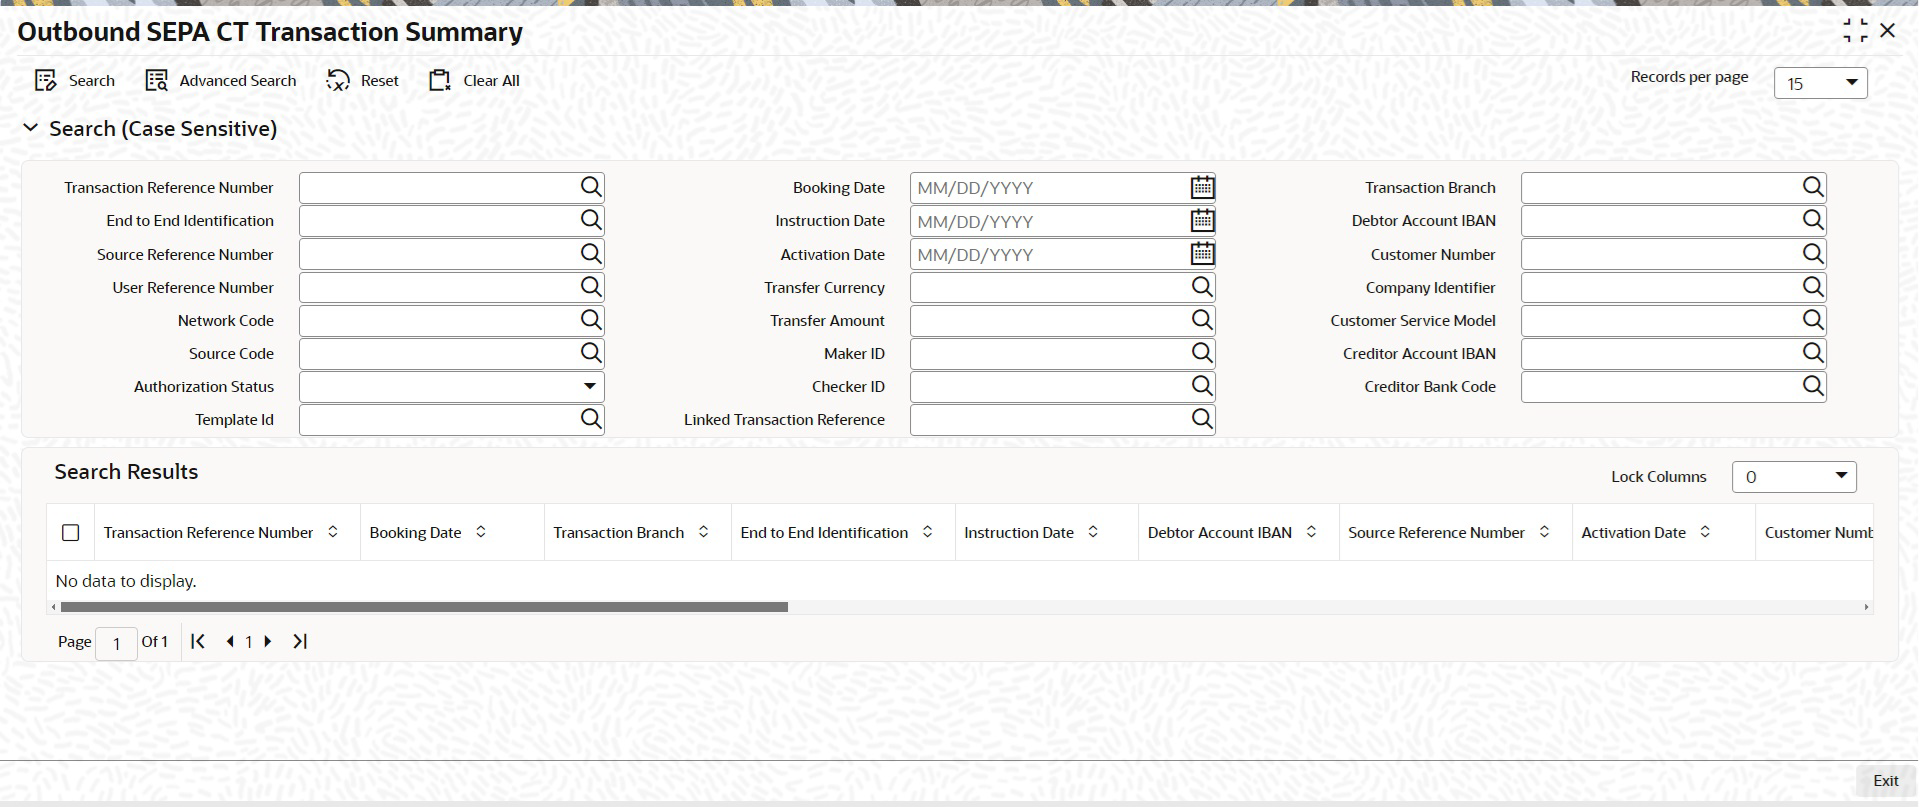
Task: Reset the search criteria
Action: coord(363,81)
